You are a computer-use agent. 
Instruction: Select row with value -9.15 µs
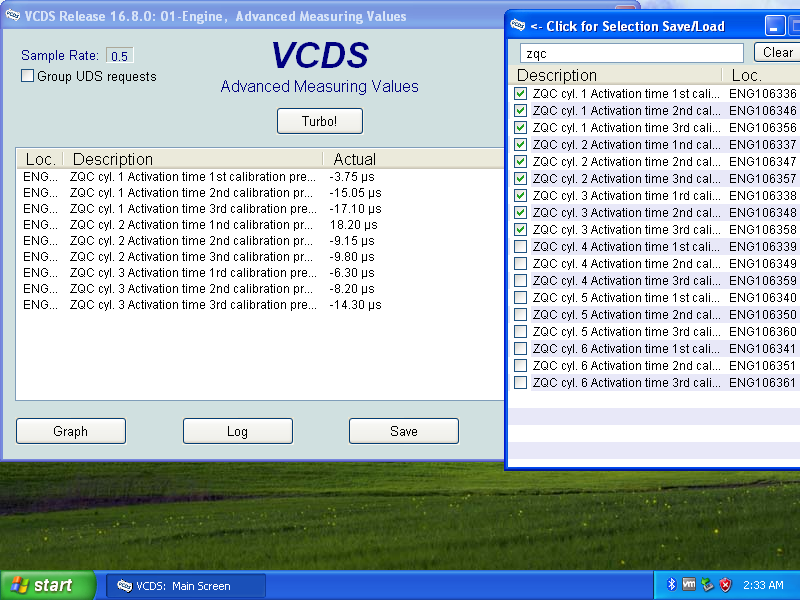click(x=260, y=240)
